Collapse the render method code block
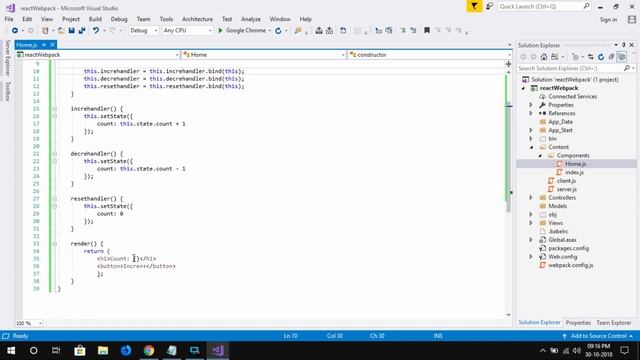Image resolution: width=640 pixels, height=360 pixels. tap(54, 244)
